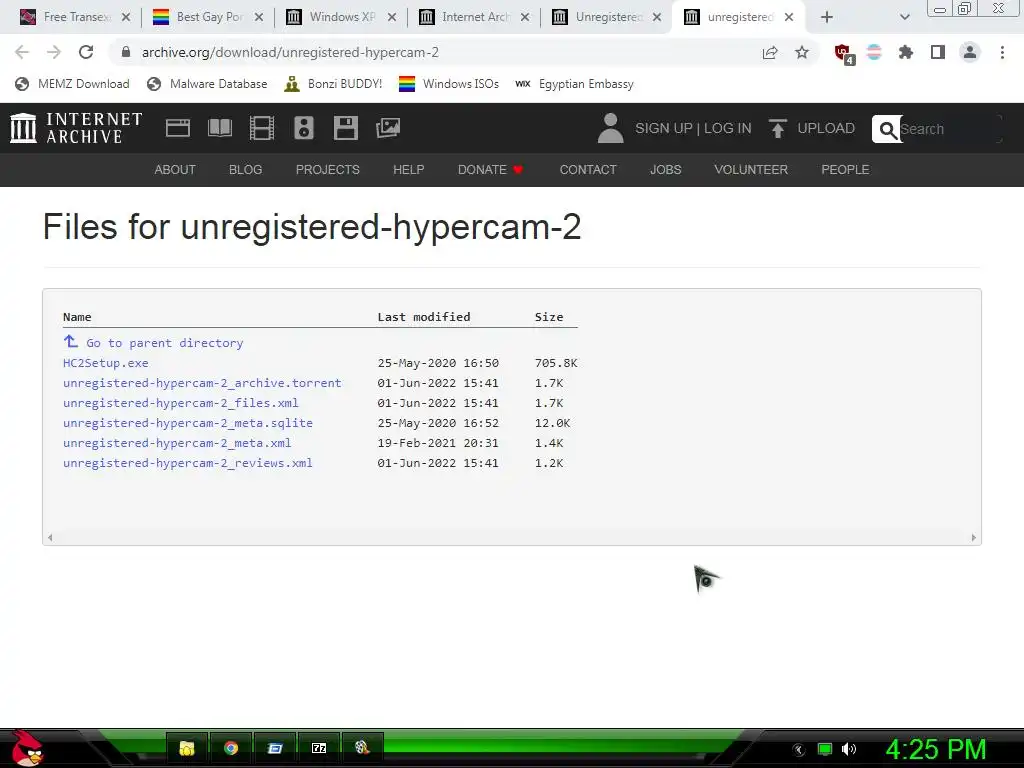Download HC2Setup.exe
Viewport: 1024px width, 768px height.
[x=106, y=363]
